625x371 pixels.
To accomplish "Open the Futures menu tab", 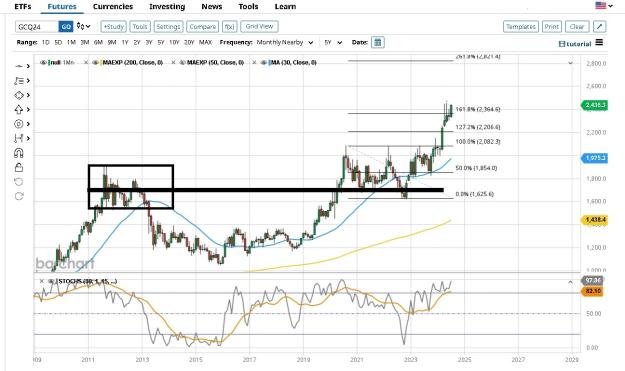I will [62, 6].
